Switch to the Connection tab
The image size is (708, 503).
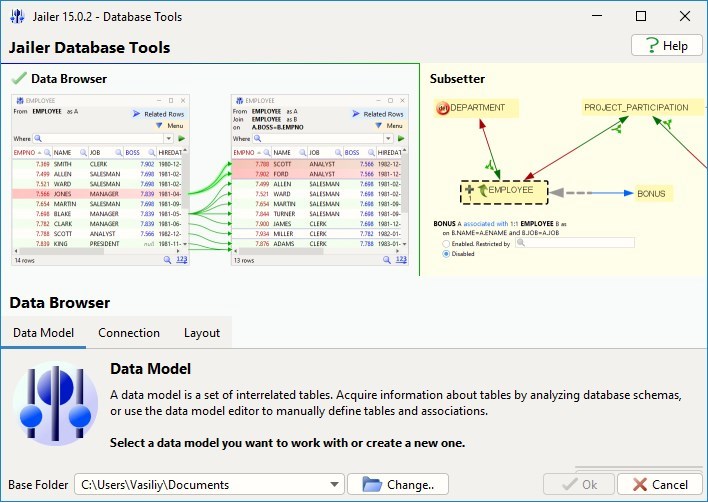129,333
